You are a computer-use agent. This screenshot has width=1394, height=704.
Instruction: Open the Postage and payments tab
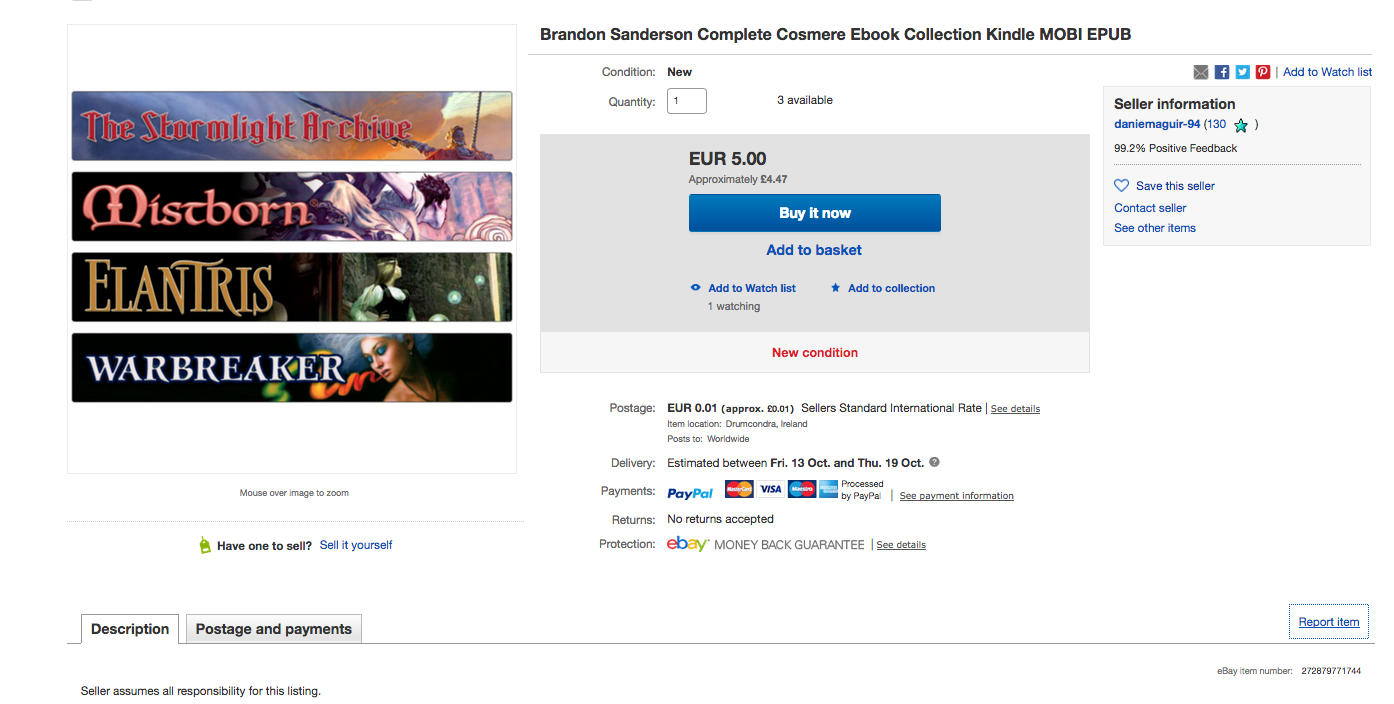click(x=273, y=629)
